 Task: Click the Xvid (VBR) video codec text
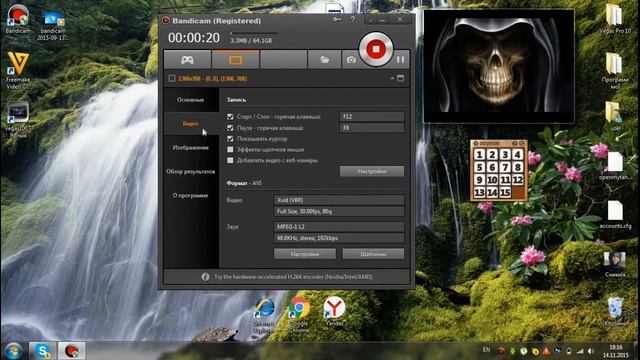click(290, 200)
